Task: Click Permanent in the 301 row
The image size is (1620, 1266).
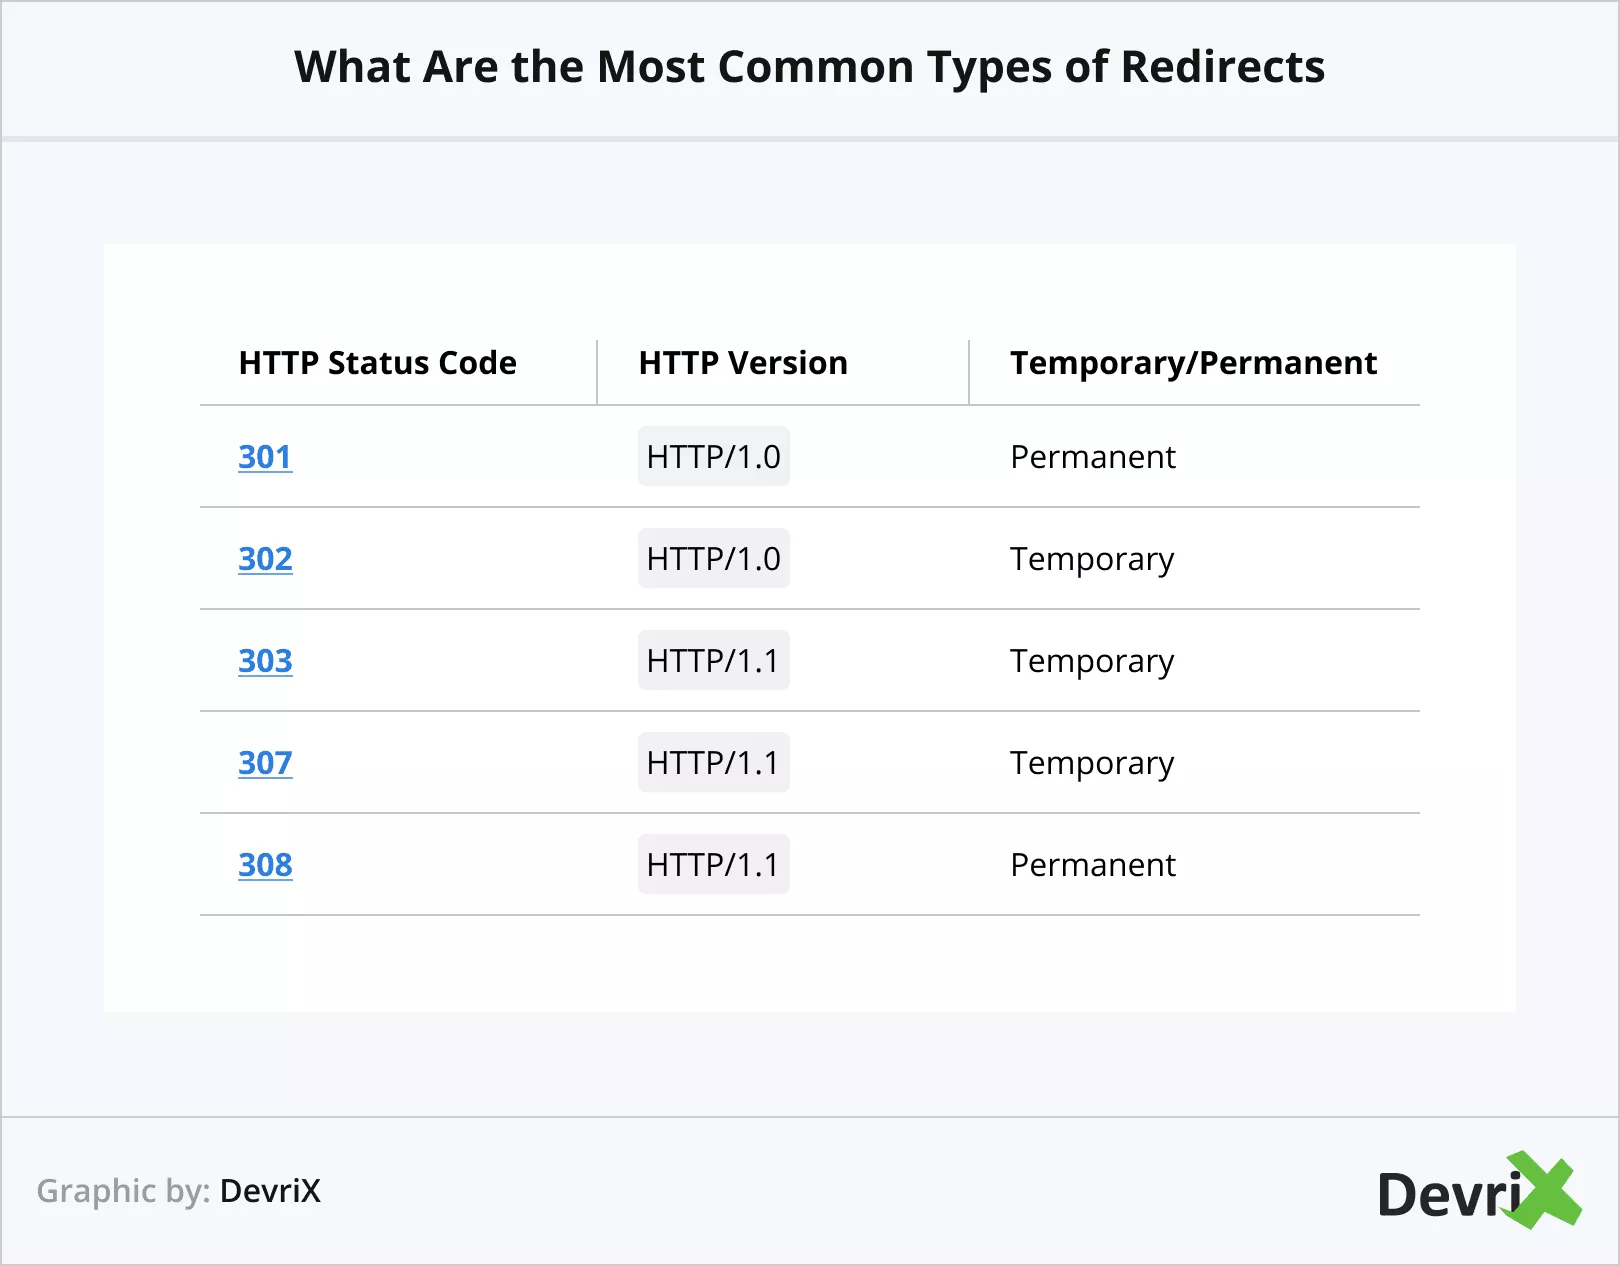Action: click(x=1093, y=457)
